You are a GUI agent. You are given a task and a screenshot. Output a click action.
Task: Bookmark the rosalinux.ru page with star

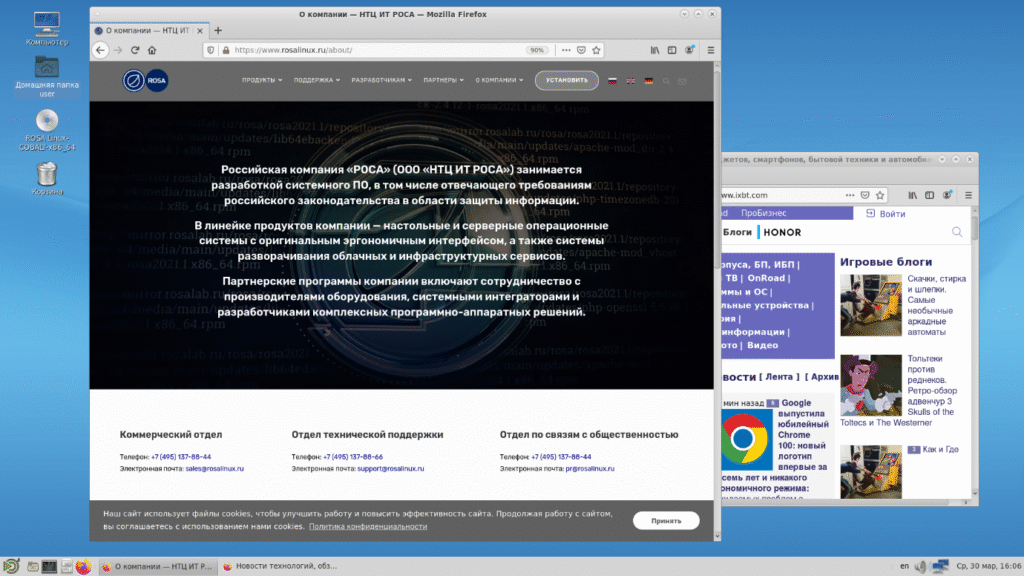598,50
